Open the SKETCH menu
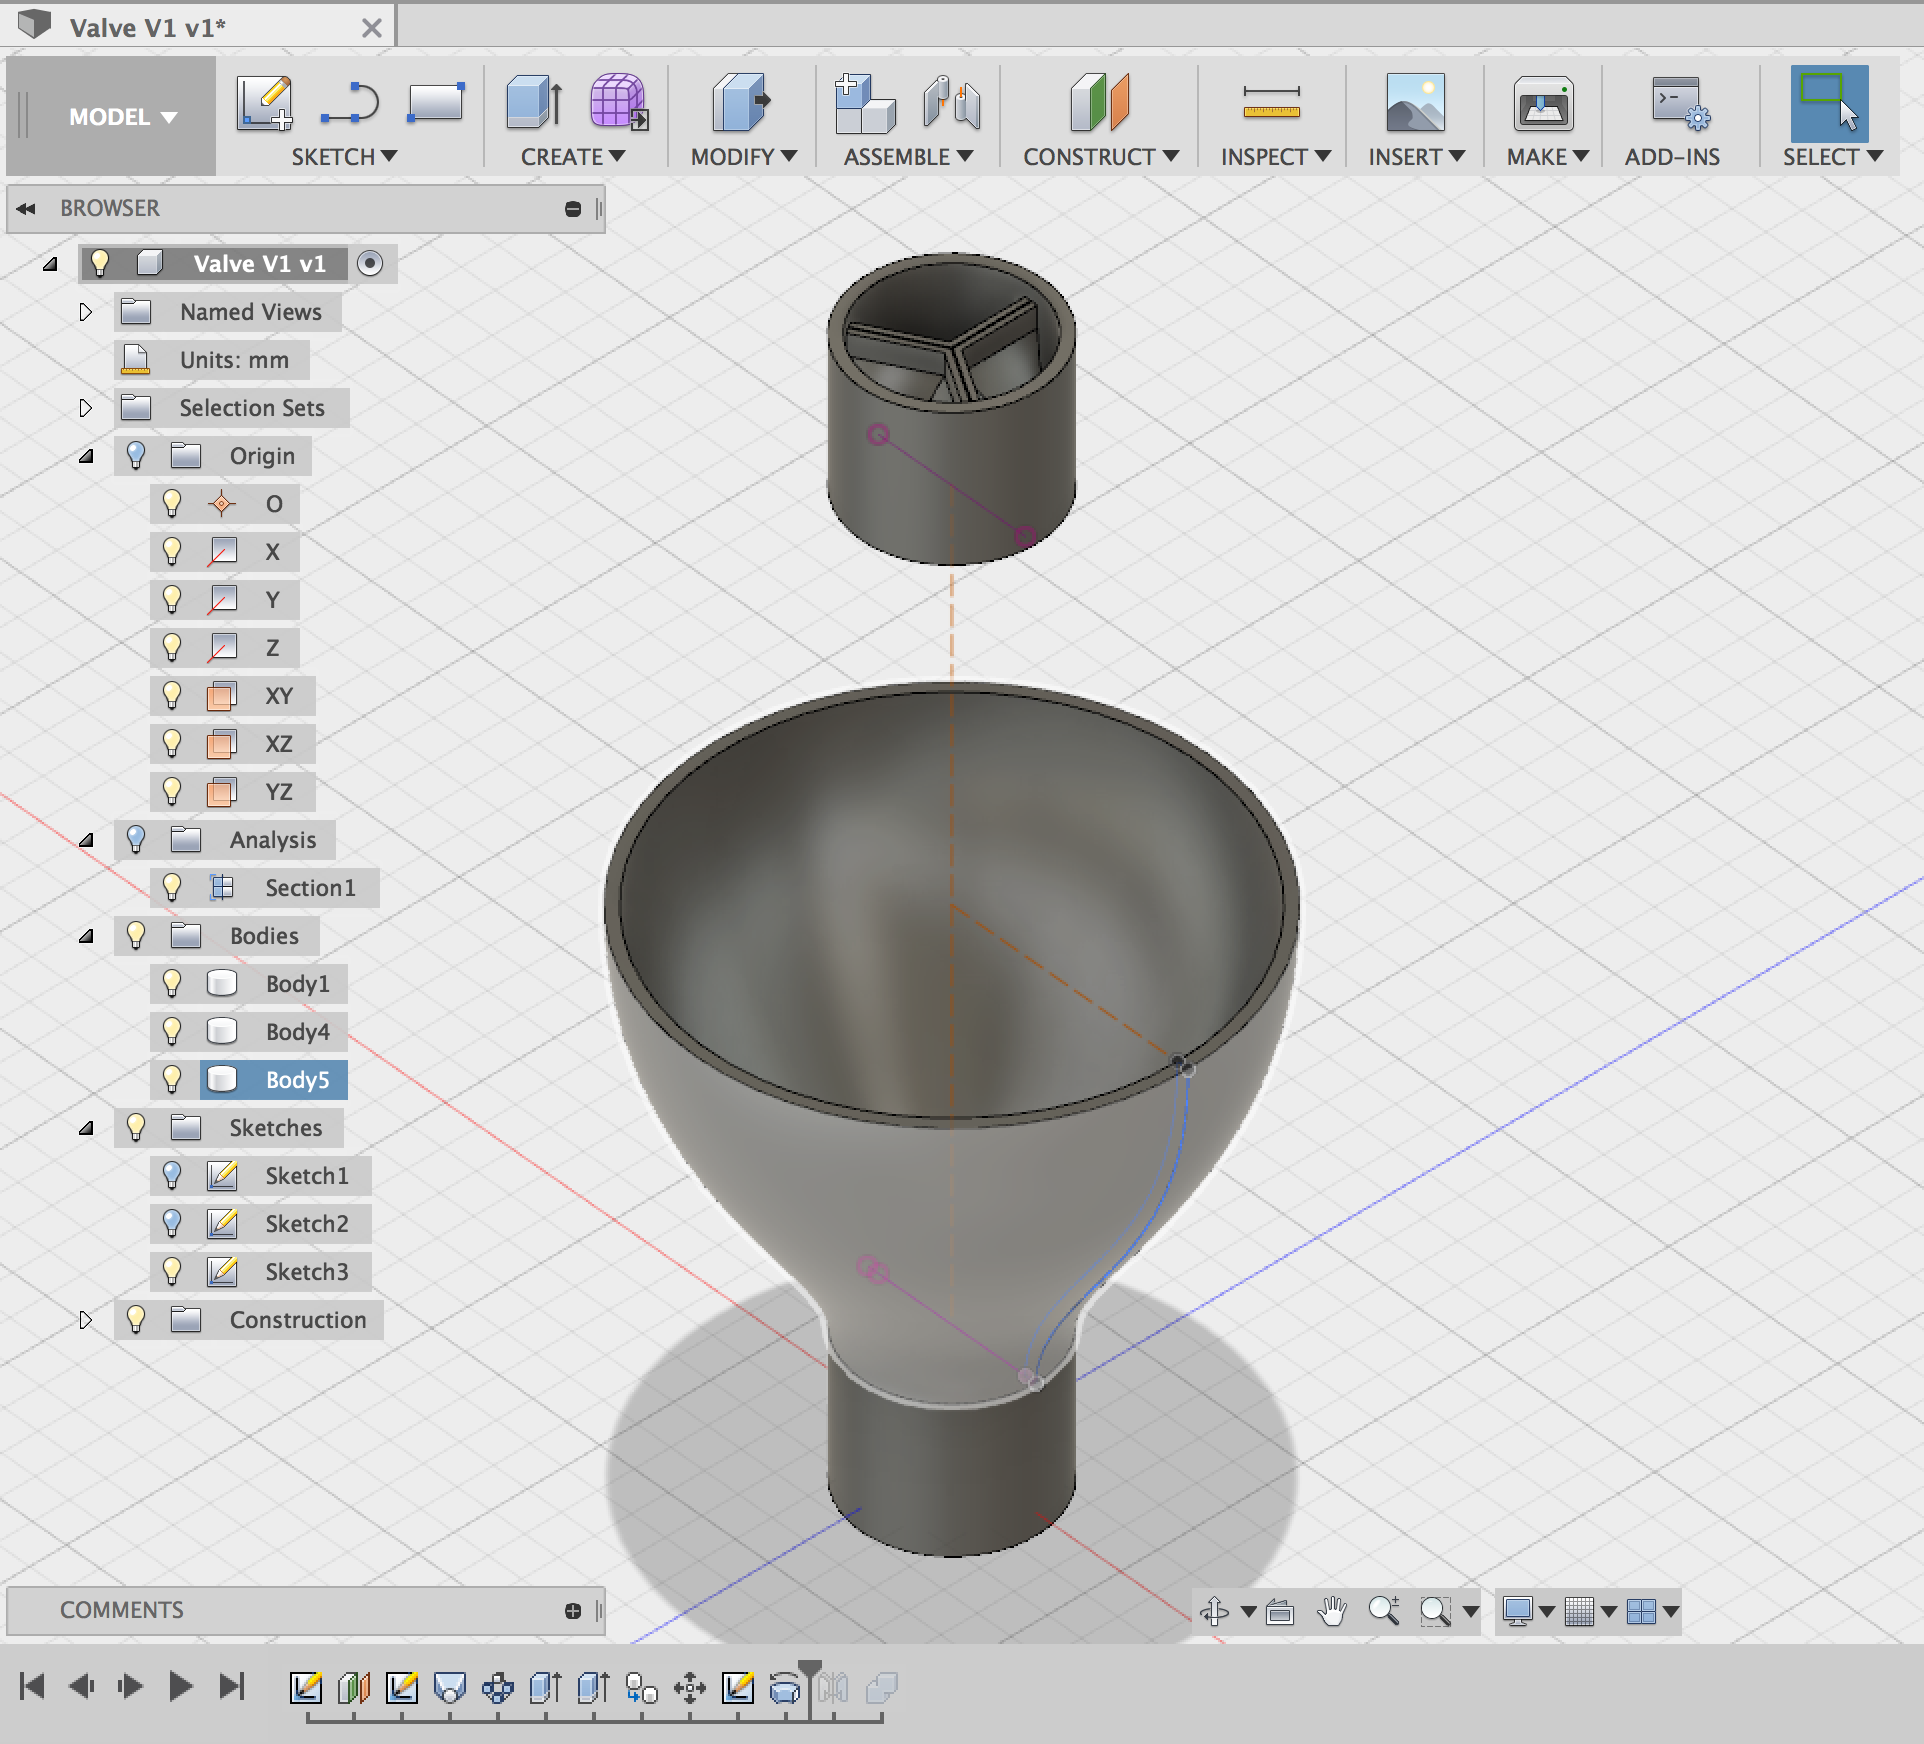1924x1744 pixels. click(x=344, y=157)
